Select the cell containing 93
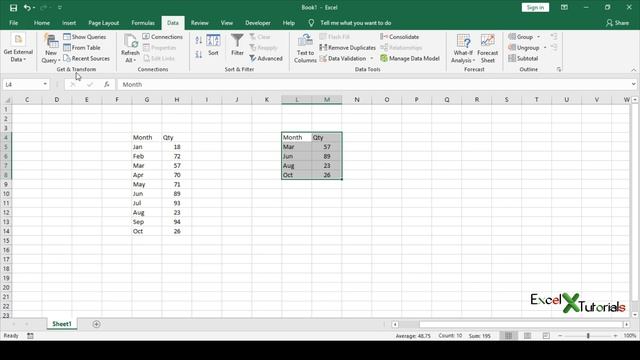This screenshot has width=640, height=360. point(177,203)
